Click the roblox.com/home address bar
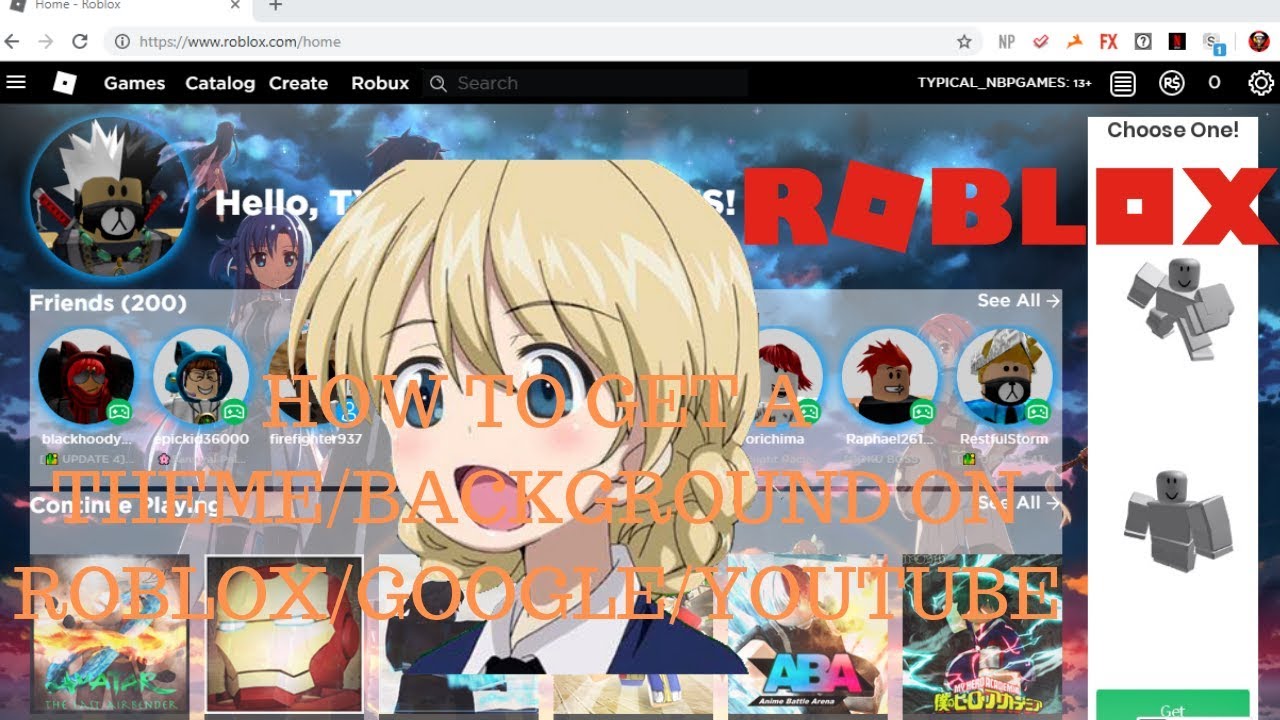The width and height of the screenshot is (1280, 720). coord(540,41)
